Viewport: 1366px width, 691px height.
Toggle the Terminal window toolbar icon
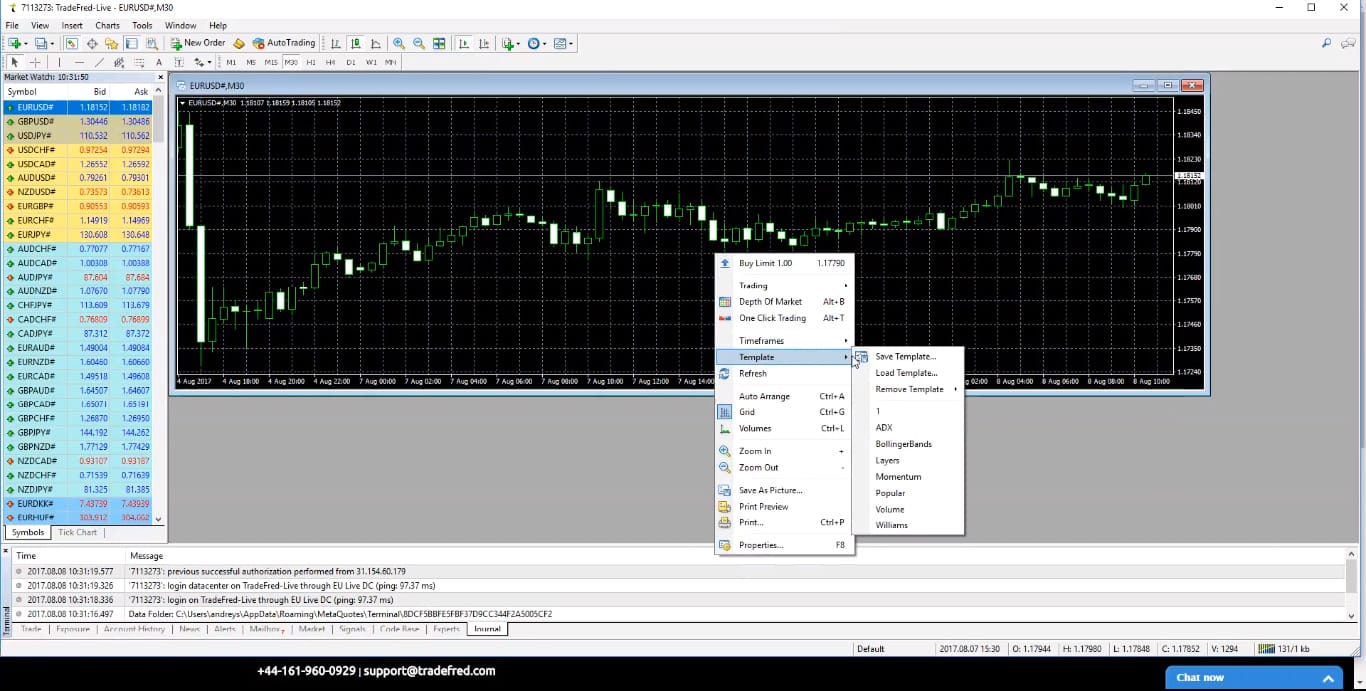131,43
